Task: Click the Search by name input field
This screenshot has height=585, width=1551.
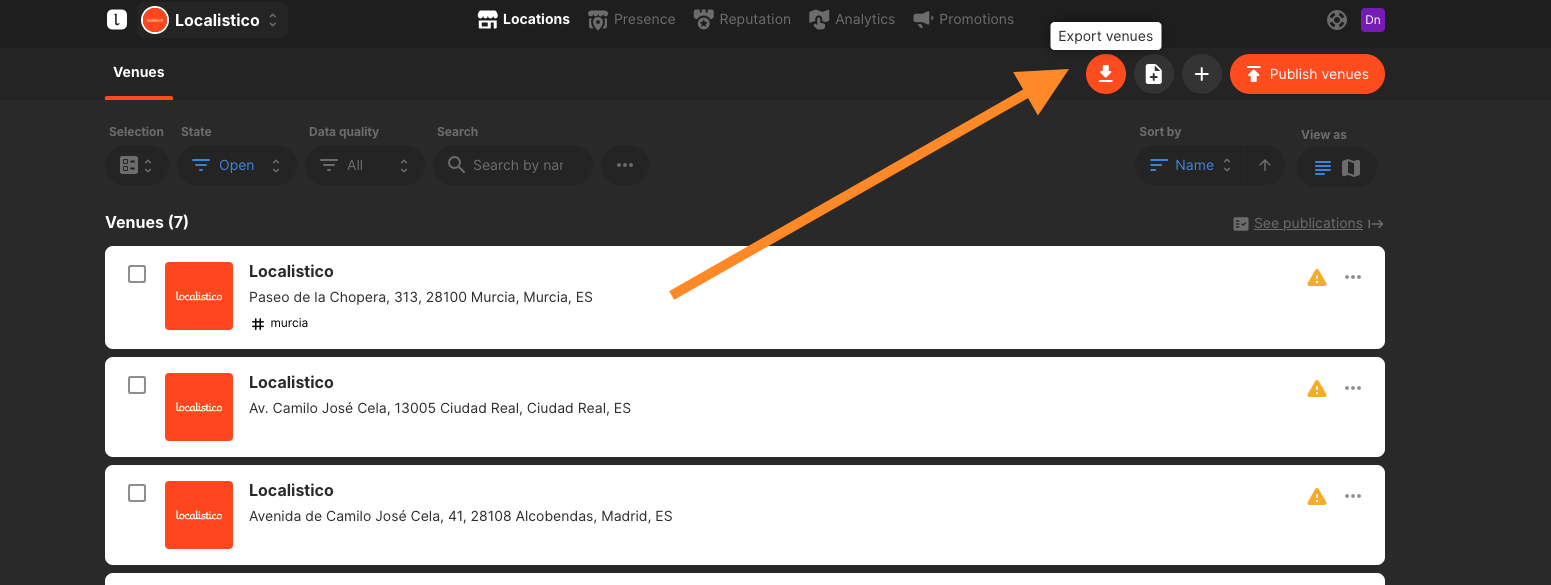Action: [513, 165]
